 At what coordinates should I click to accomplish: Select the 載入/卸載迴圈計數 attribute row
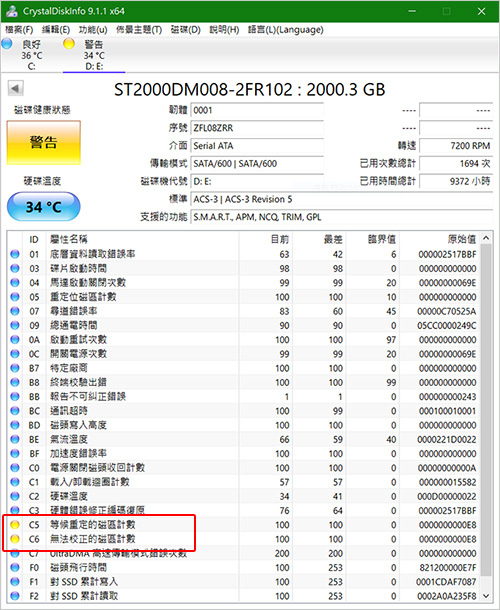click(x=244, y=482)
